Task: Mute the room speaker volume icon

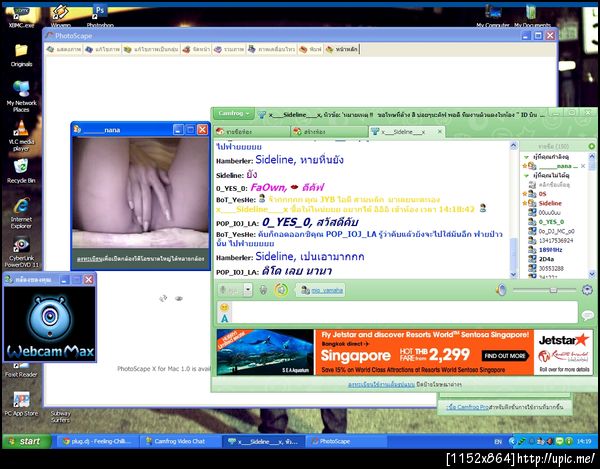Action: pos(501,290)
